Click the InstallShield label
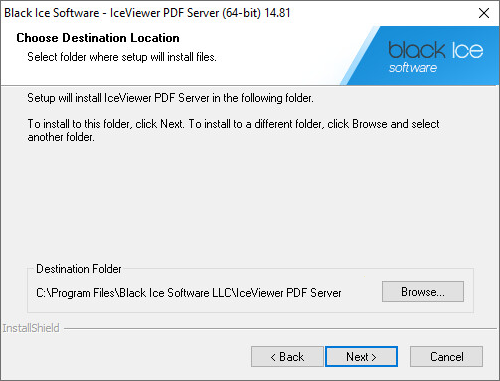 coord(31,328)
